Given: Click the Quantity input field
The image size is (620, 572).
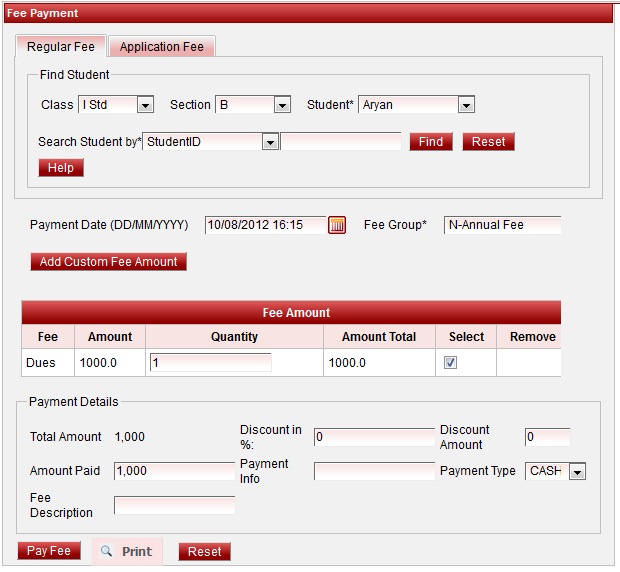Looking at the screenshot, I should coord(210,363).
